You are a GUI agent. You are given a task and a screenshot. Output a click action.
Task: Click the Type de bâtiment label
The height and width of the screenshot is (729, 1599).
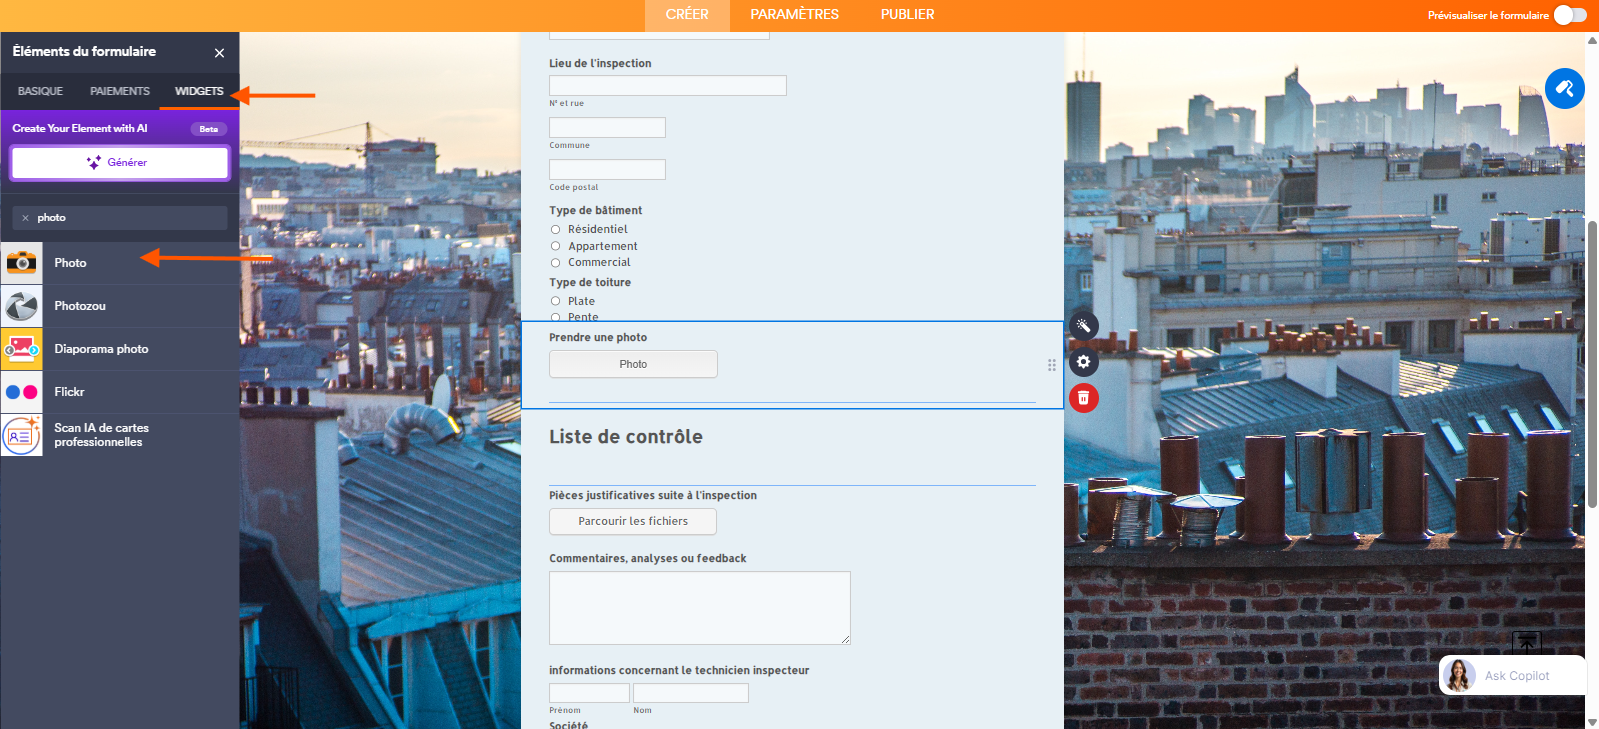(x=596, y=211)
